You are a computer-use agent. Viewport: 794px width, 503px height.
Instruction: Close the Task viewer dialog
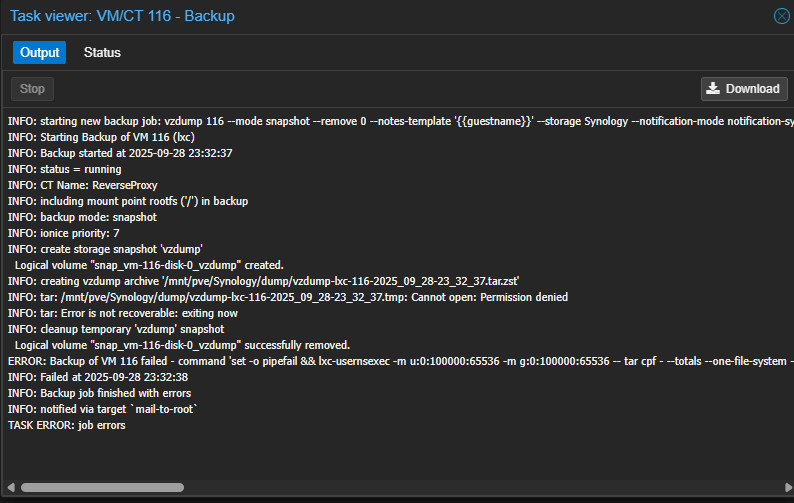click(x=781, y=16)
